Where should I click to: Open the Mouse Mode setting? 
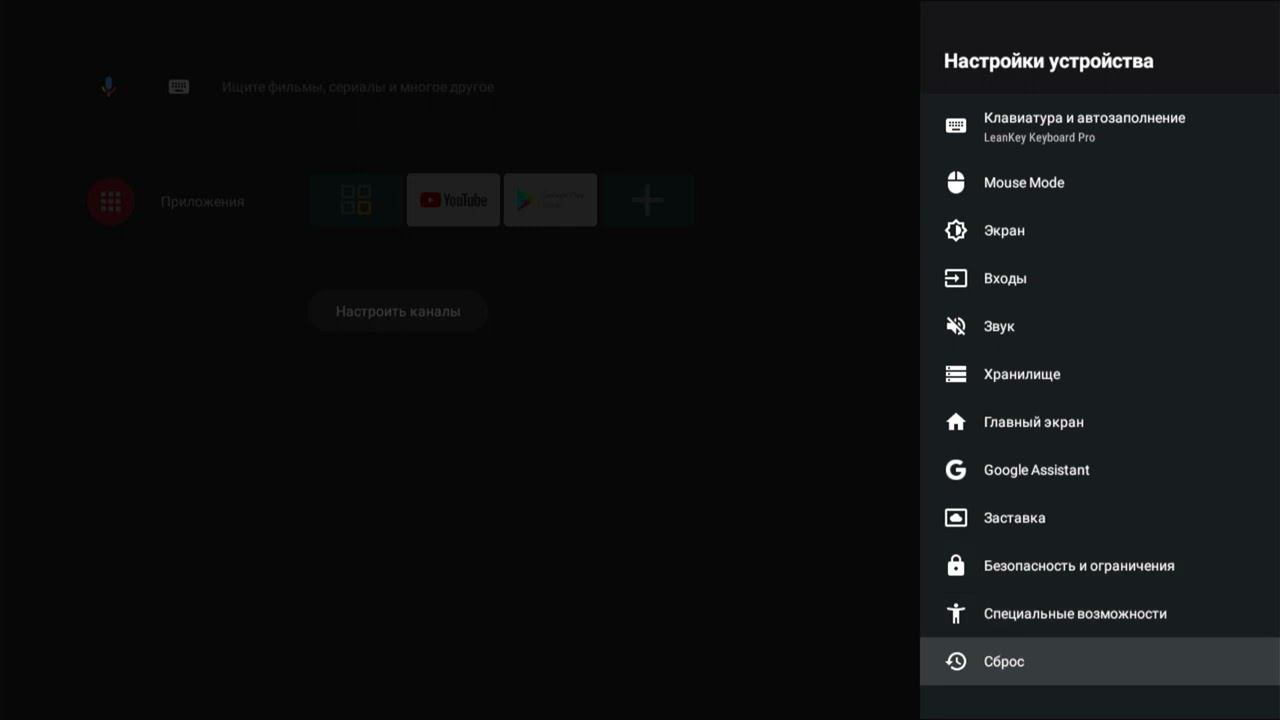tap(1100, 182)
